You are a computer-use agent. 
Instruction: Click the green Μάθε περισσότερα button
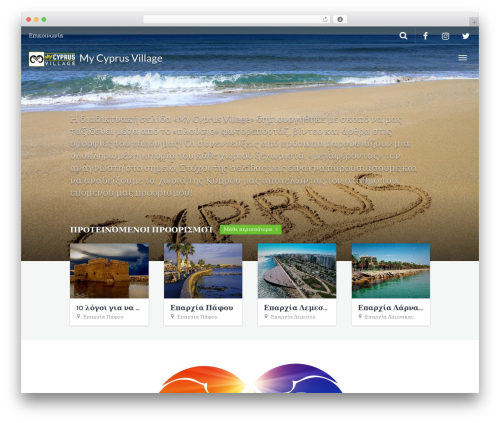pyautogui.click(x=251, y=229)
